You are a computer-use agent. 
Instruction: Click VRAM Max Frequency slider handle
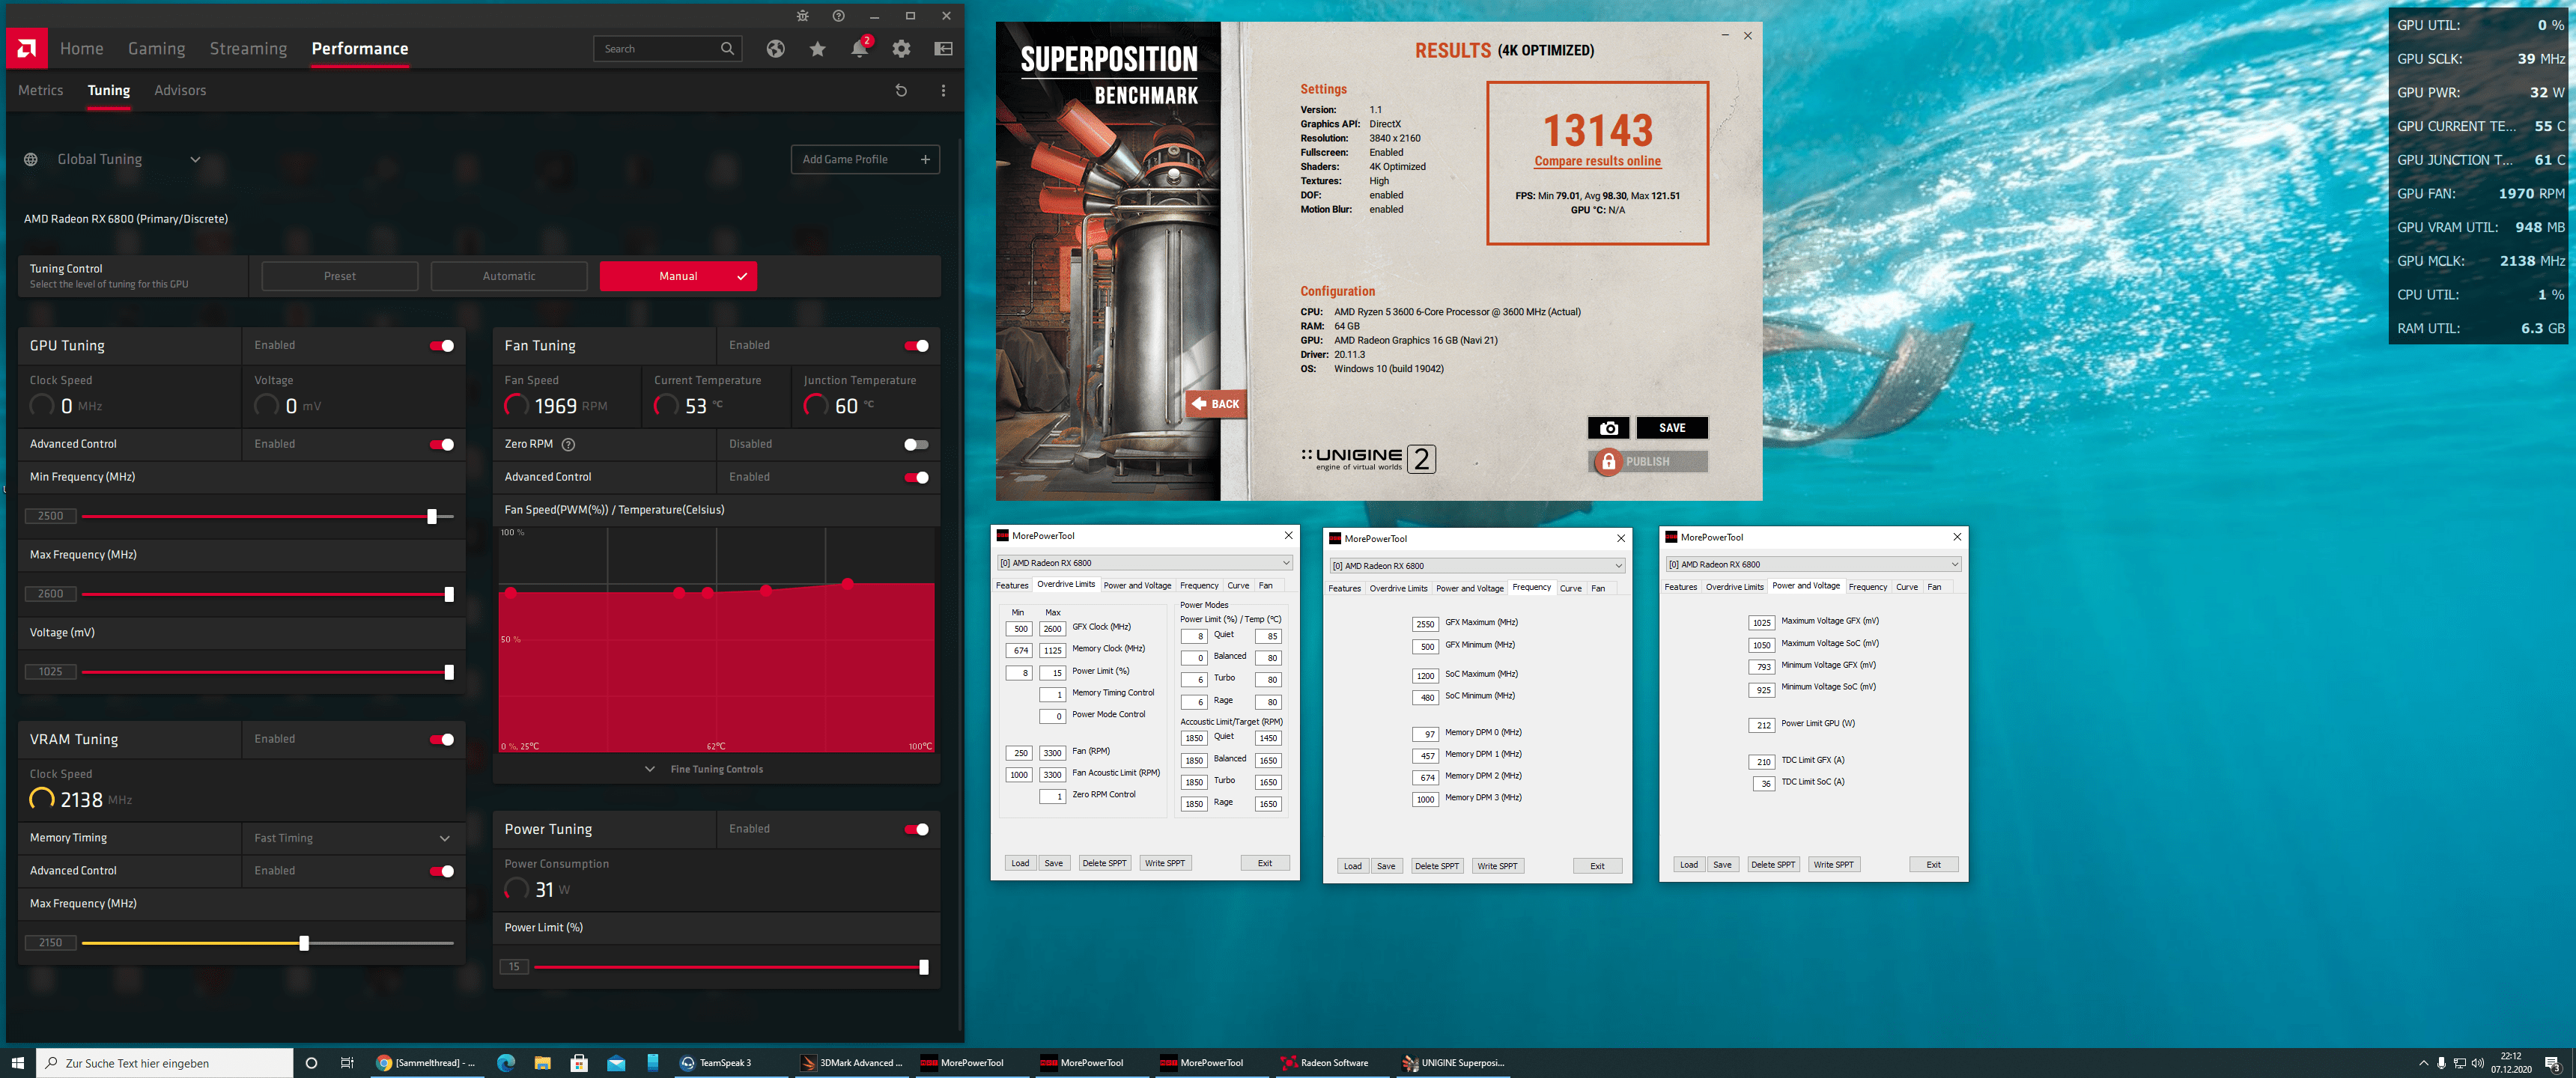pos(304,943)
